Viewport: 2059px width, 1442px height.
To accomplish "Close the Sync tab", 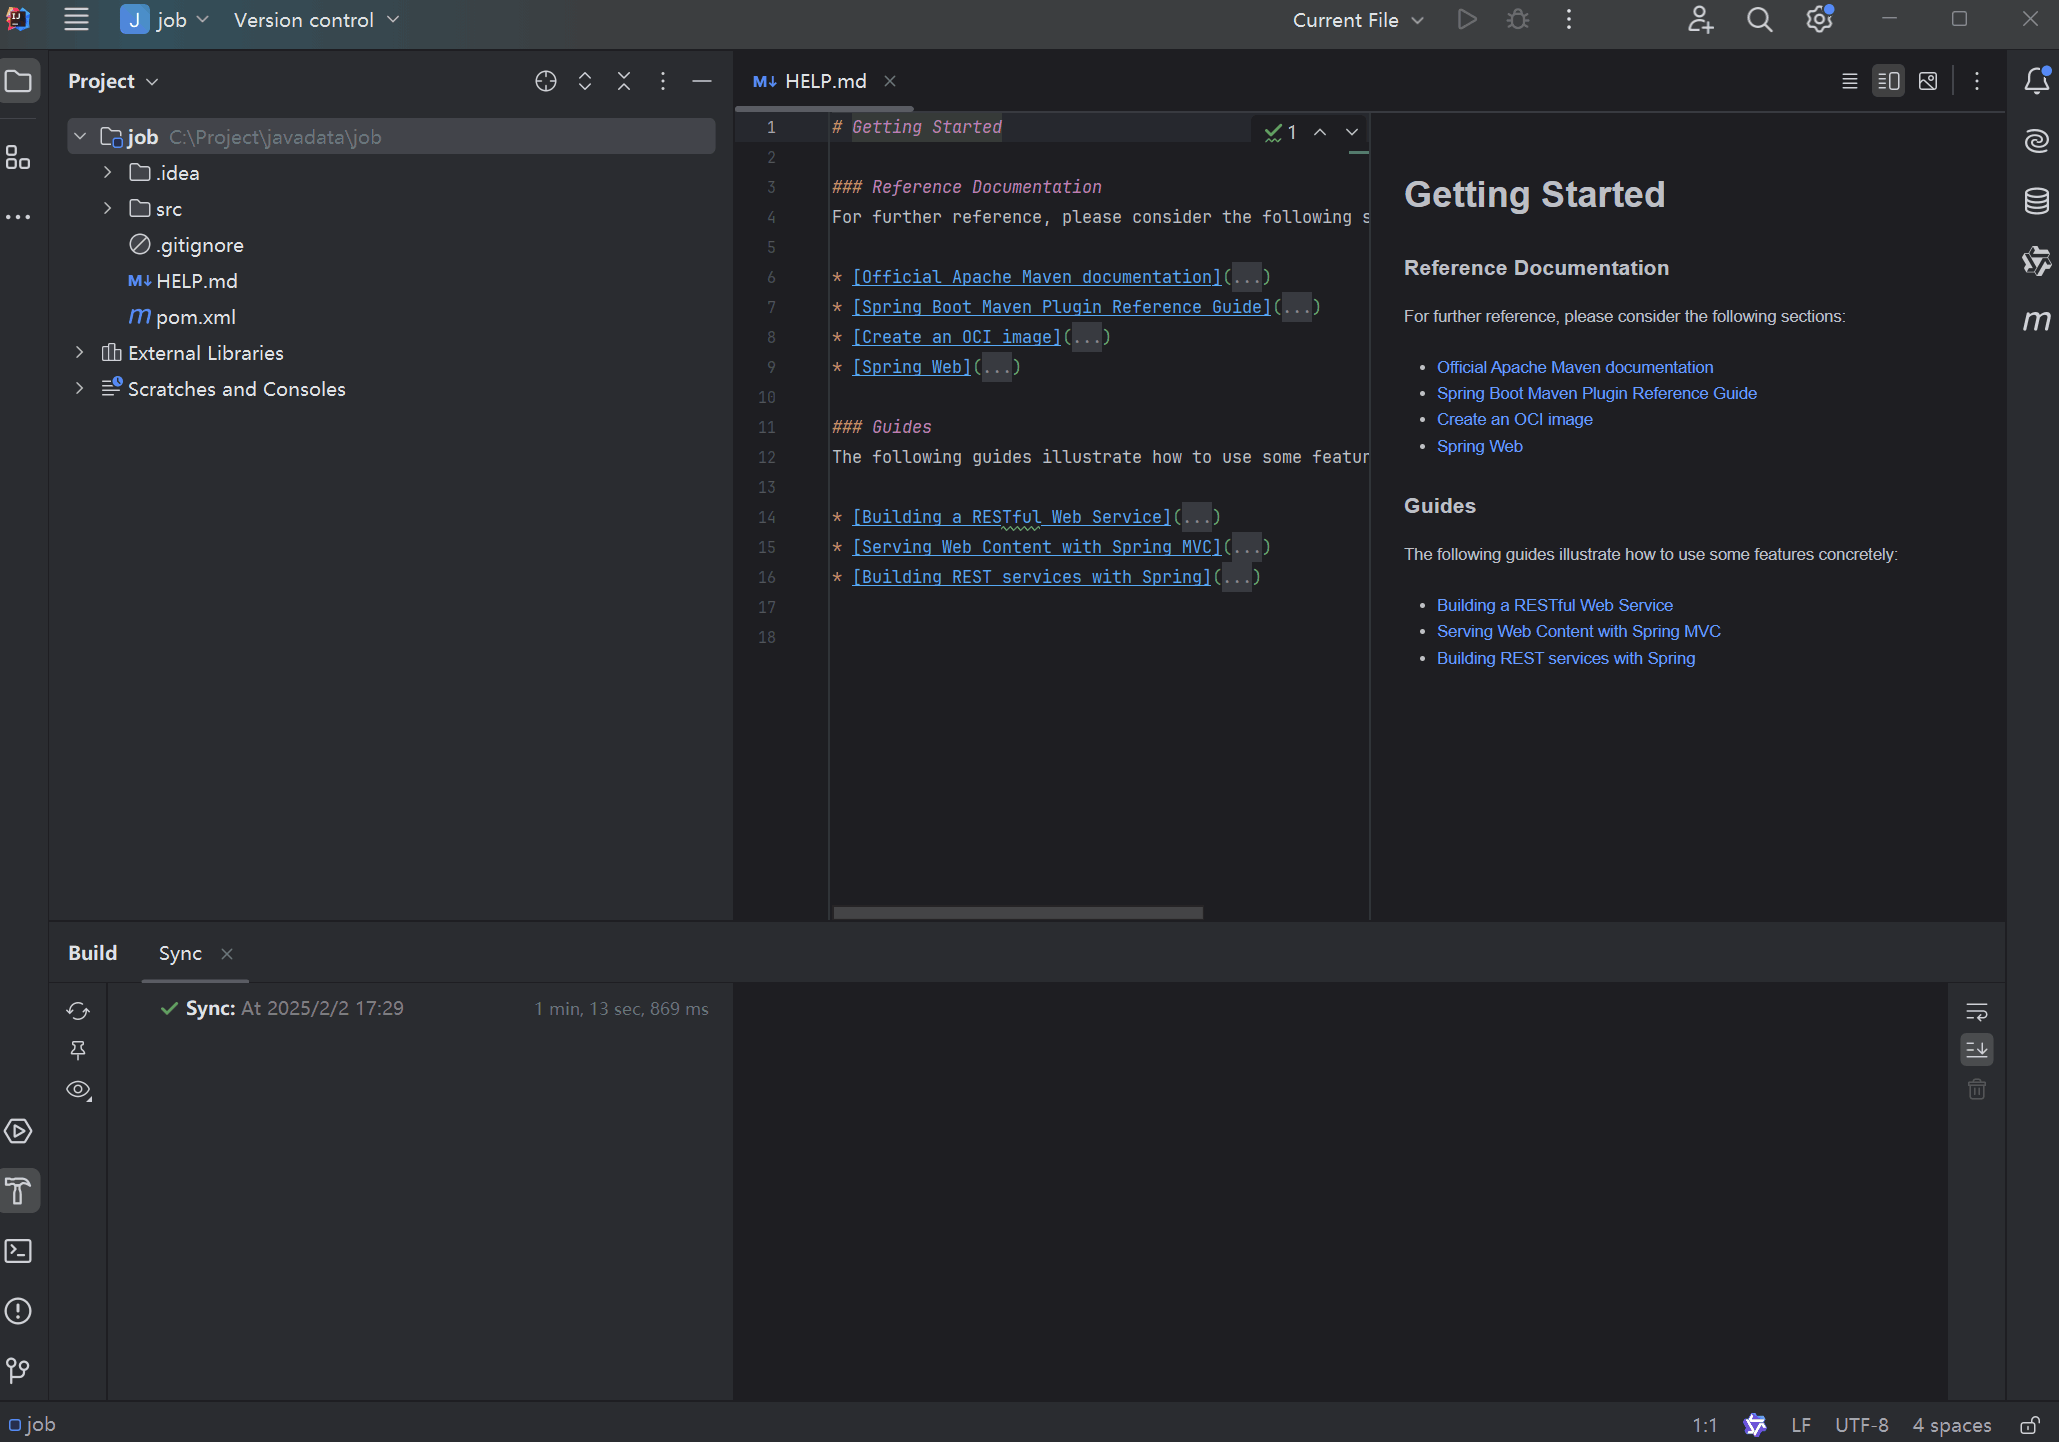I will [x=227, y=954].
